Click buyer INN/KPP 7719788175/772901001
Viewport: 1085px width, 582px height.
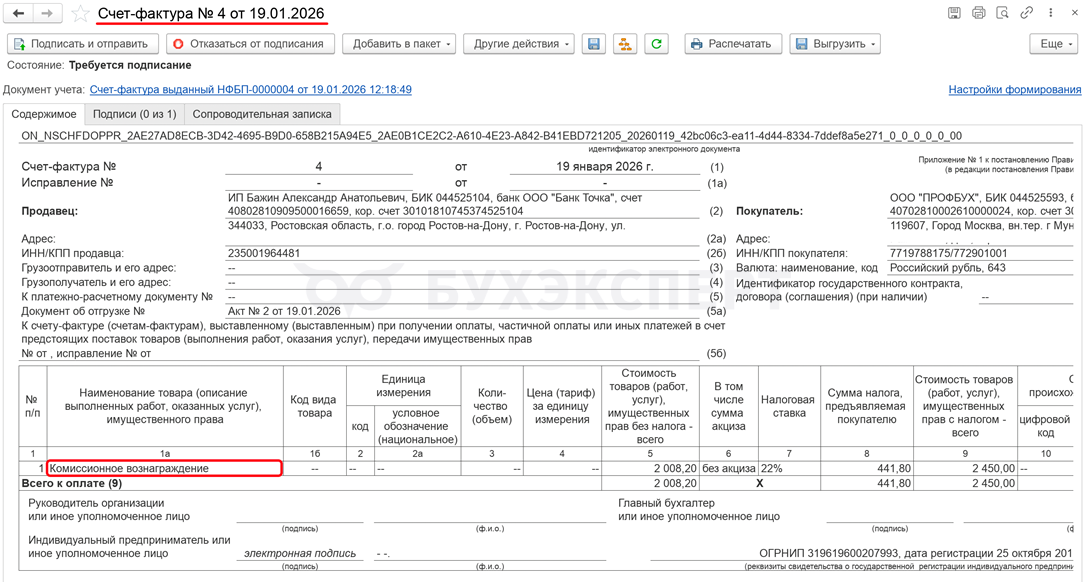949,253
